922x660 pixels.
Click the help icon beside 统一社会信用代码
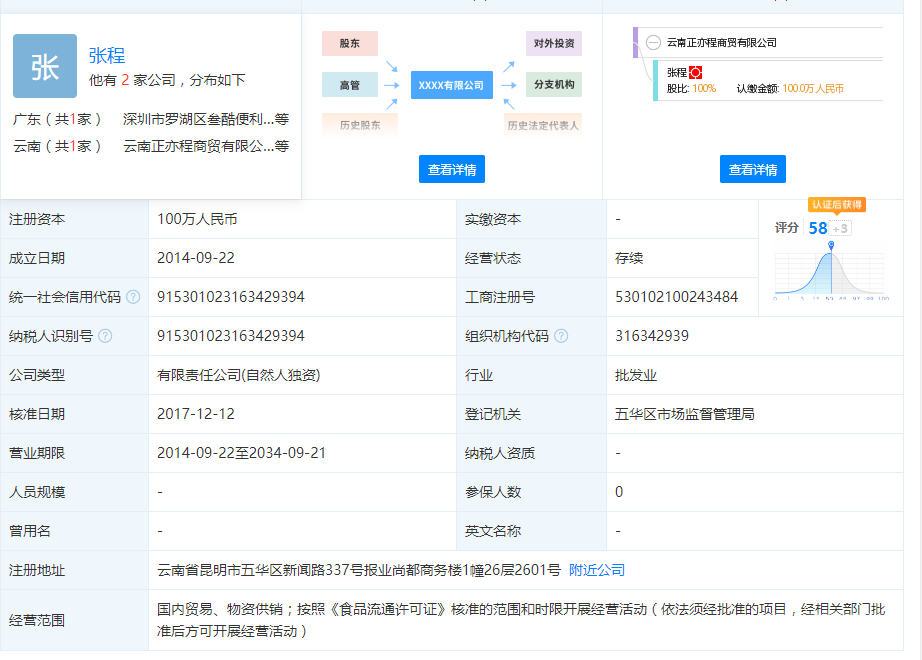pyautogui.click(x=133, y=297)
